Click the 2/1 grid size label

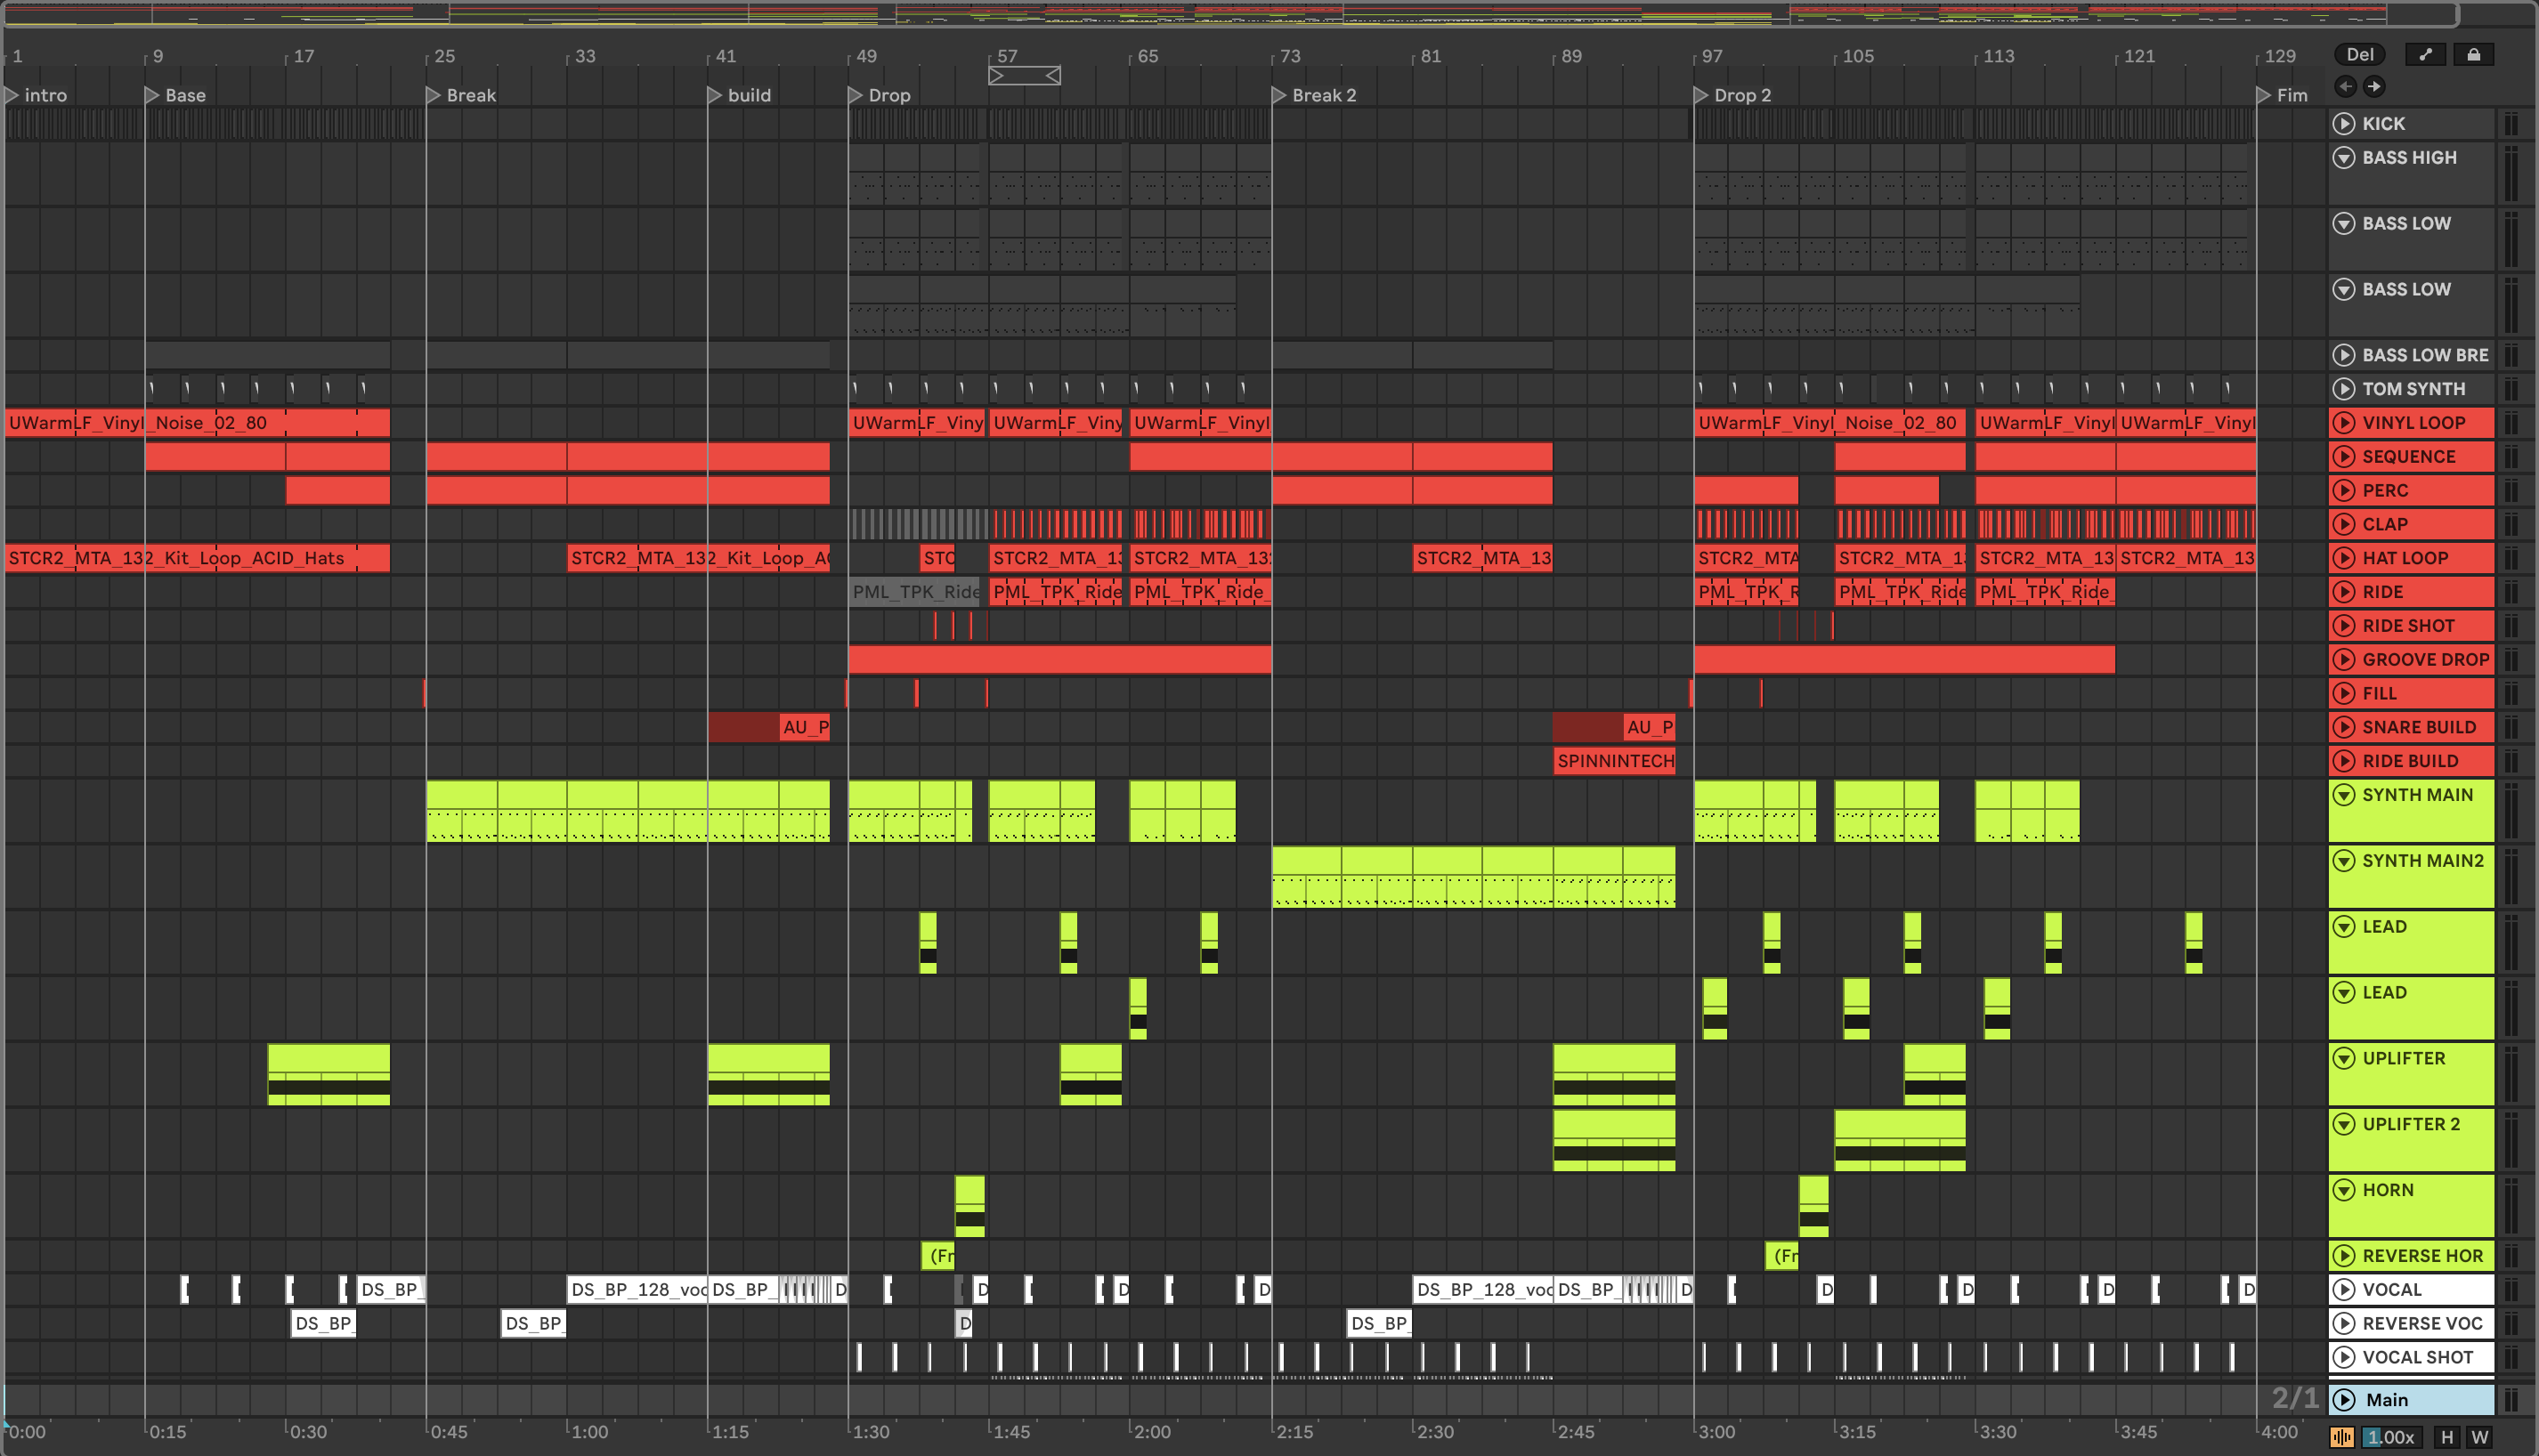tap(2295, 1398)
